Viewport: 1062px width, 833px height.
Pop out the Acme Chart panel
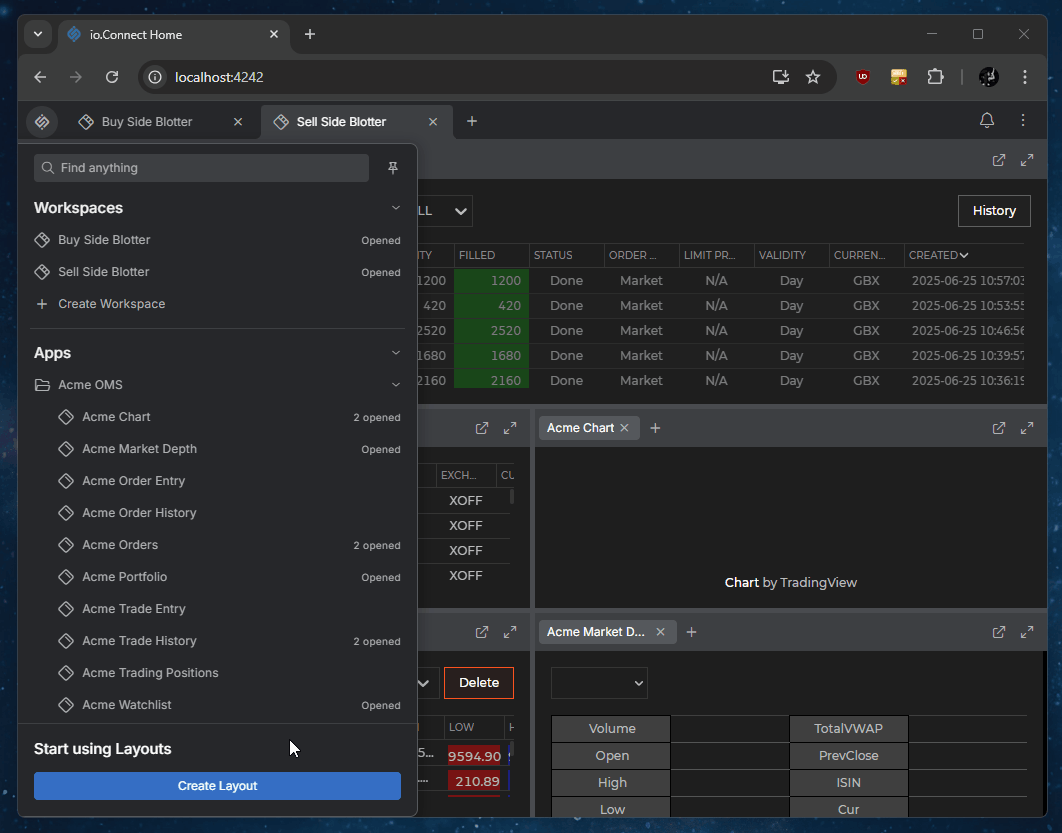pyautogui.click(x=999, y=428)
